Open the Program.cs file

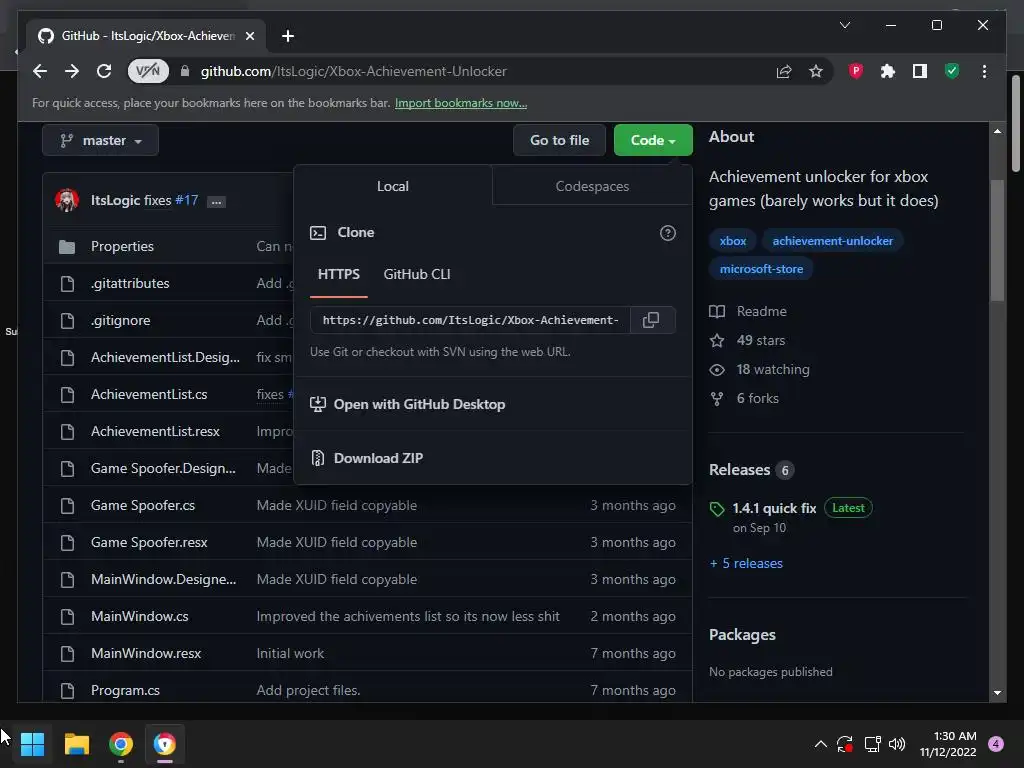(125, 690)
